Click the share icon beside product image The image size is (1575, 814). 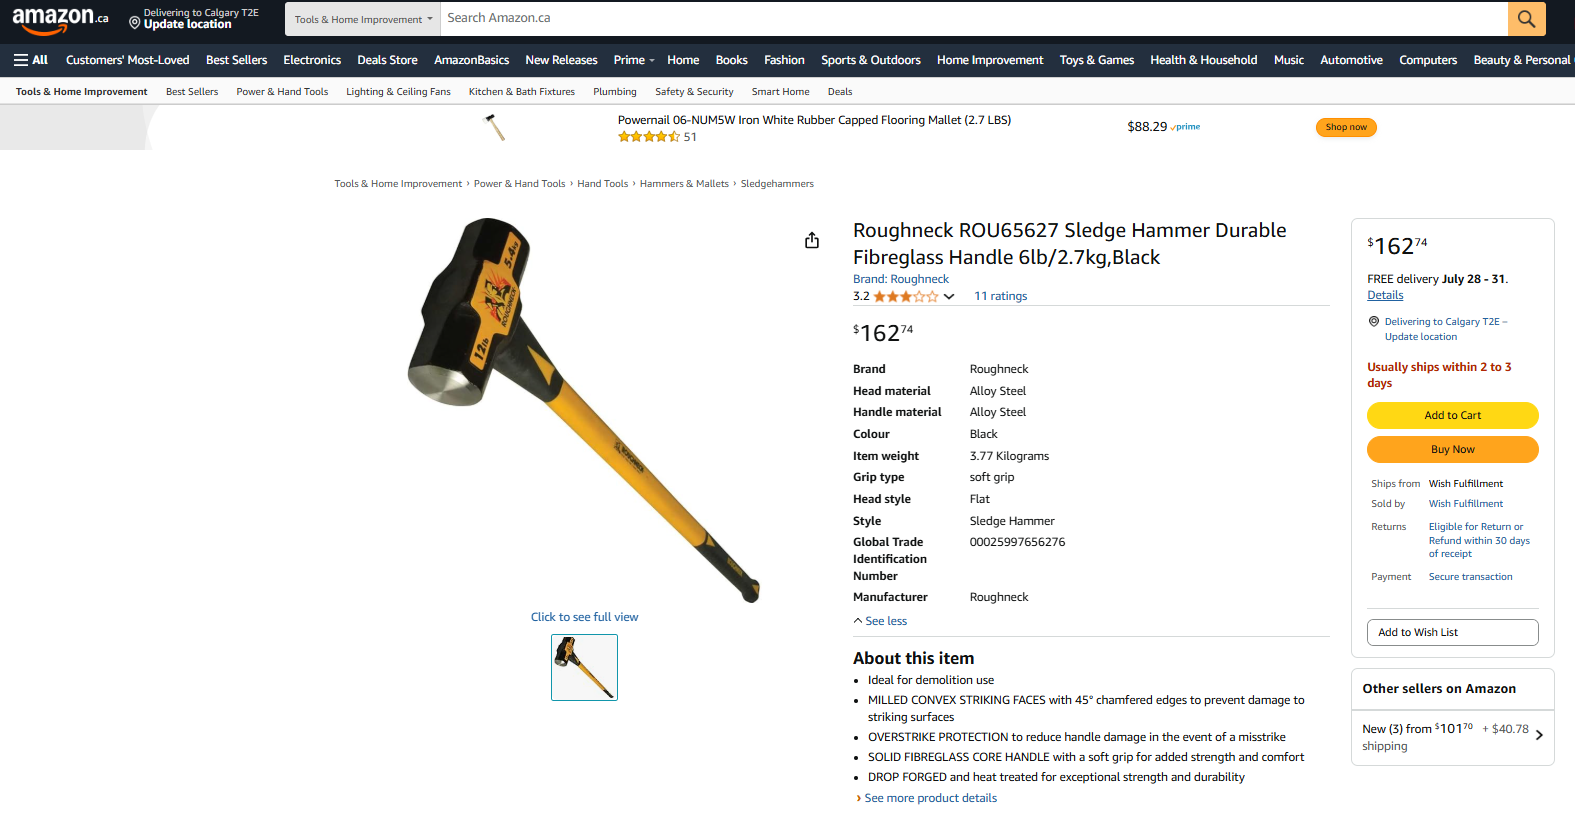tap(812, 240)
